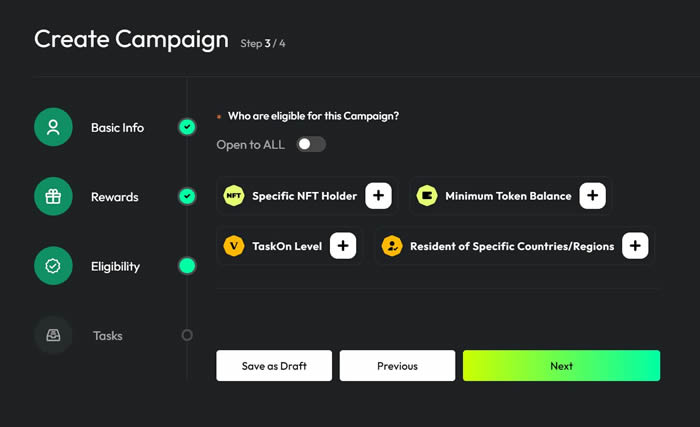This screenshot has width=700, height=427.
Task: Add Specific NFT Holder requirement
Action: pyautogui.click(x=378, y=196)
